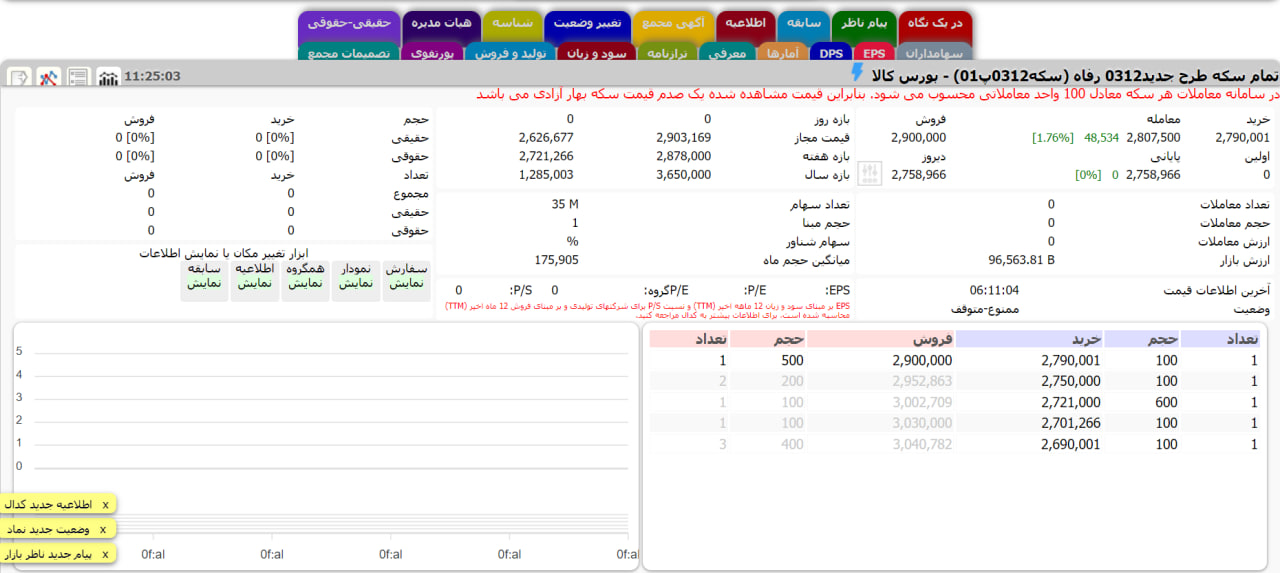This screenshot has height=573, width=1280.
Task: Click the document export icon in toolbar
Action: (20, 77)
